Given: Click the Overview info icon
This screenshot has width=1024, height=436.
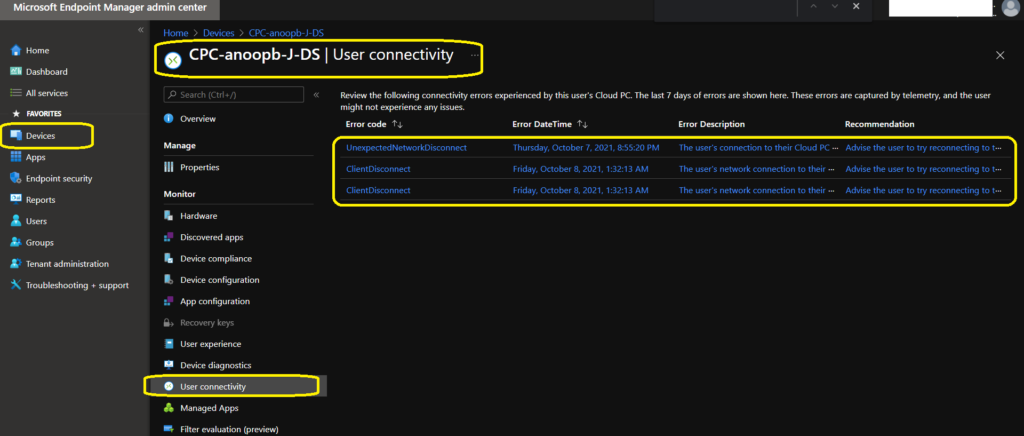Looking at the screenshot, I should [x=169, y=119].
